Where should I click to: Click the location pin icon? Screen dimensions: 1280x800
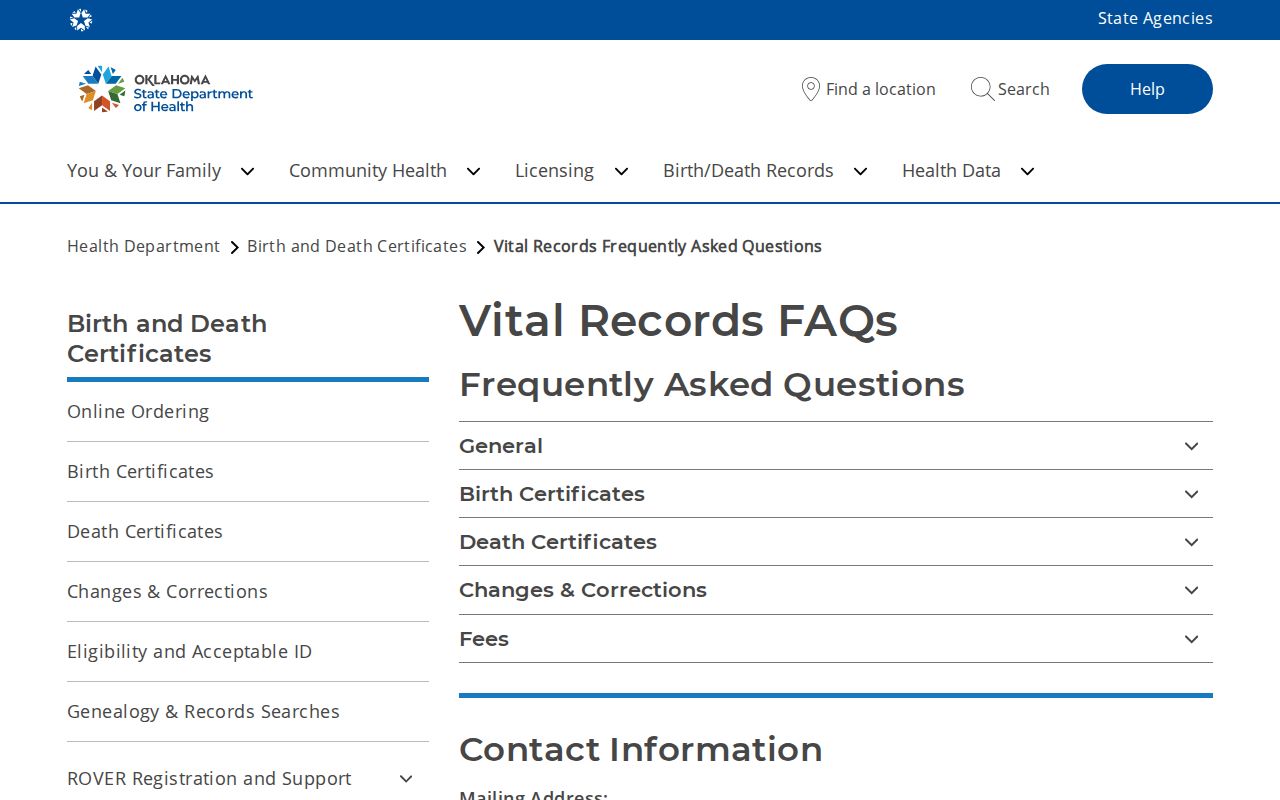tap(811, 89)
